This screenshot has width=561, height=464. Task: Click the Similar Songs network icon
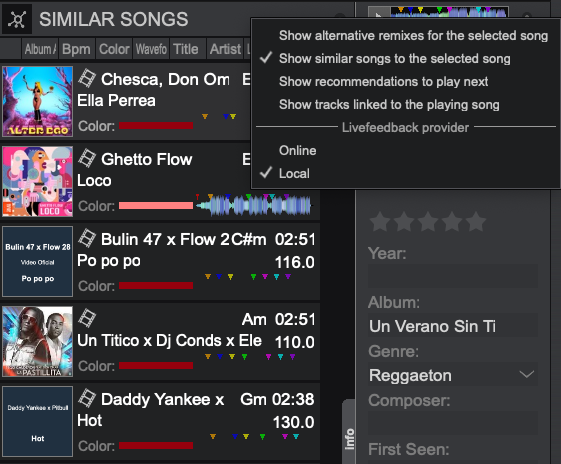pyautogui.click(x=17, y=19)
